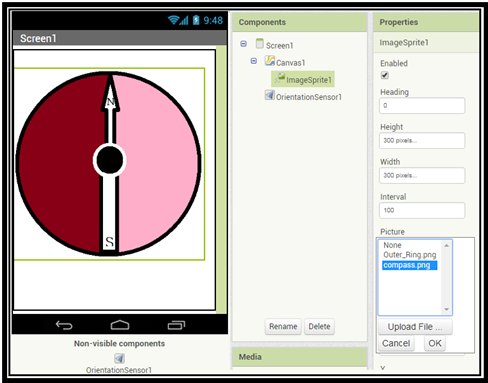Select the Canvas1 component icon
Viewport: 488px width, 383px height.
point(270,61)
